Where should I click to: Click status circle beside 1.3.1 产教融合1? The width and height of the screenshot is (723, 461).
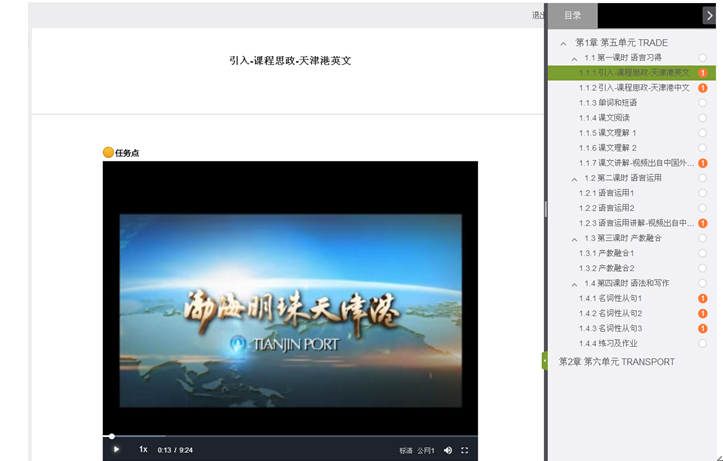click(x=702, y=253)
